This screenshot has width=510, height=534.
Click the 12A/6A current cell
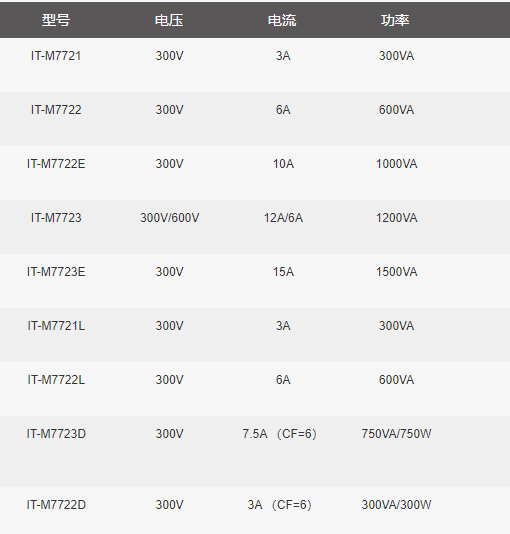[283, 218]
